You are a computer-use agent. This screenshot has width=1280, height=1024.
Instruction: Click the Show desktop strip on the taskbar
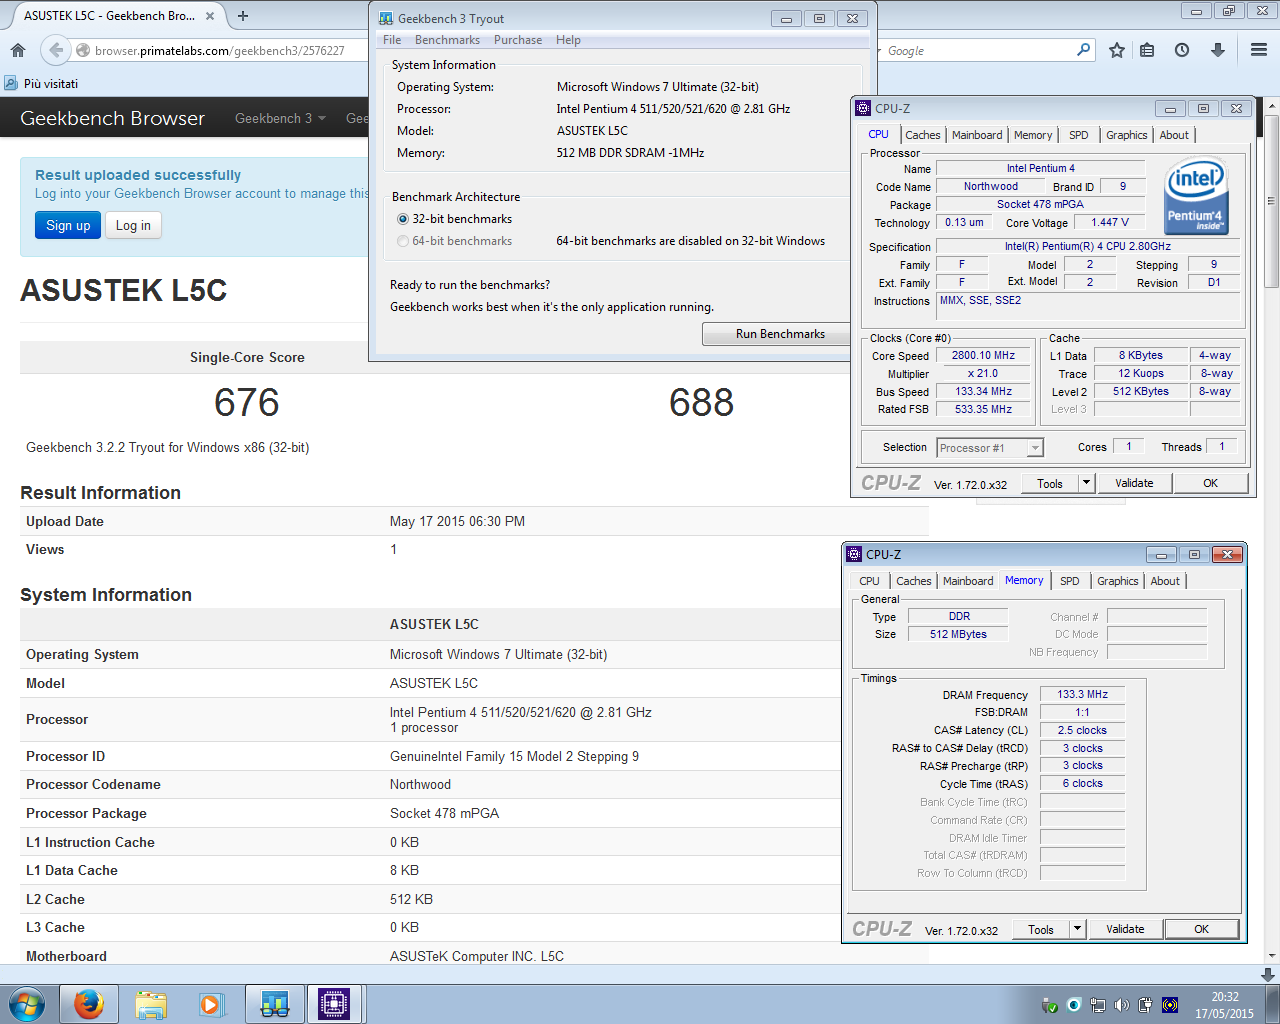pos(1273,1005)
